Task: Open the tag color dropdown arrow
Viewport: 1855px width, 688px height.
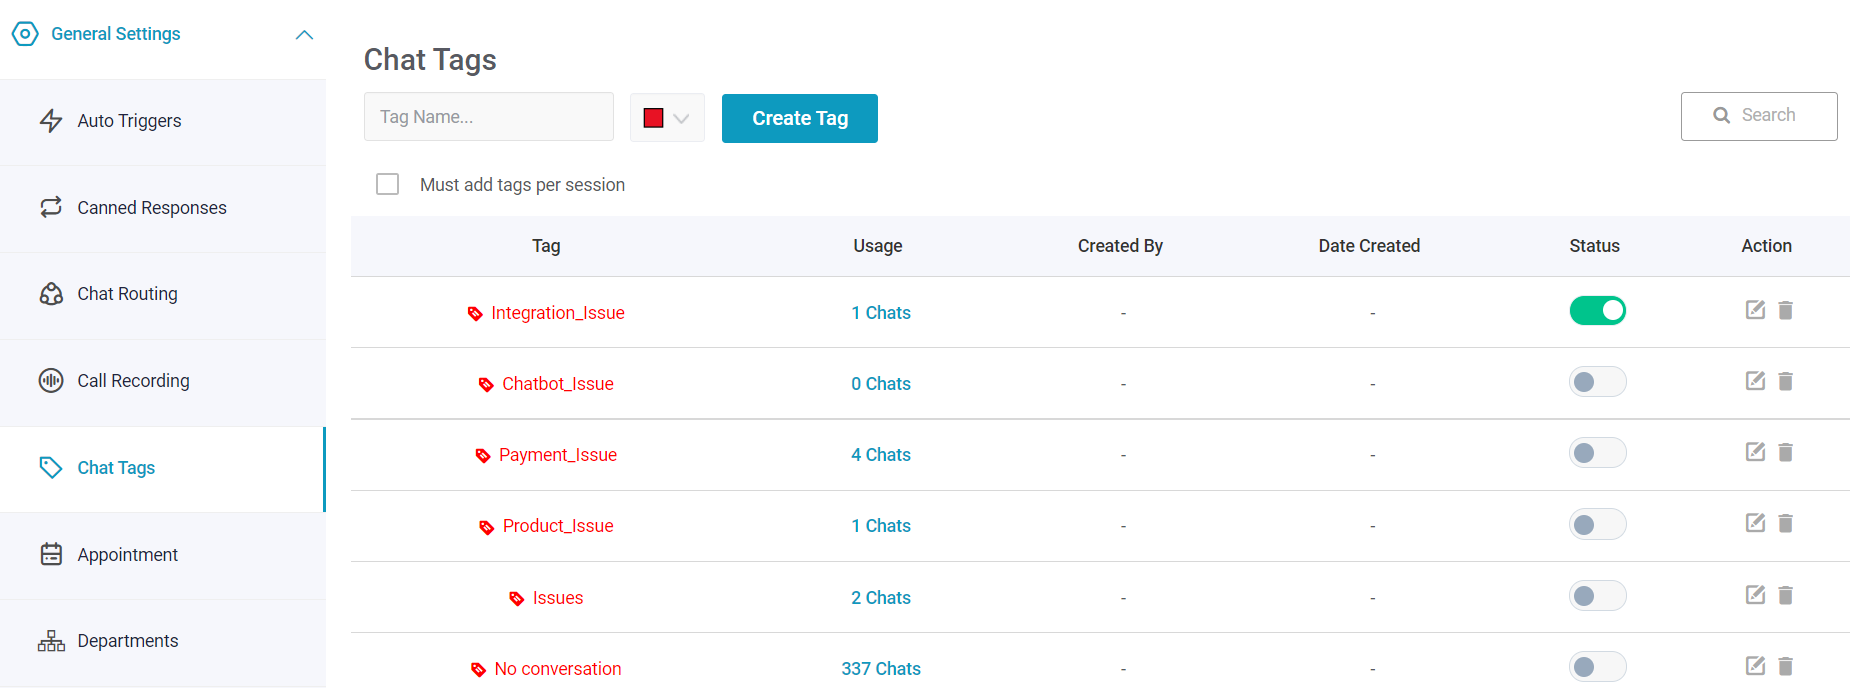Action: click(682, 119)
